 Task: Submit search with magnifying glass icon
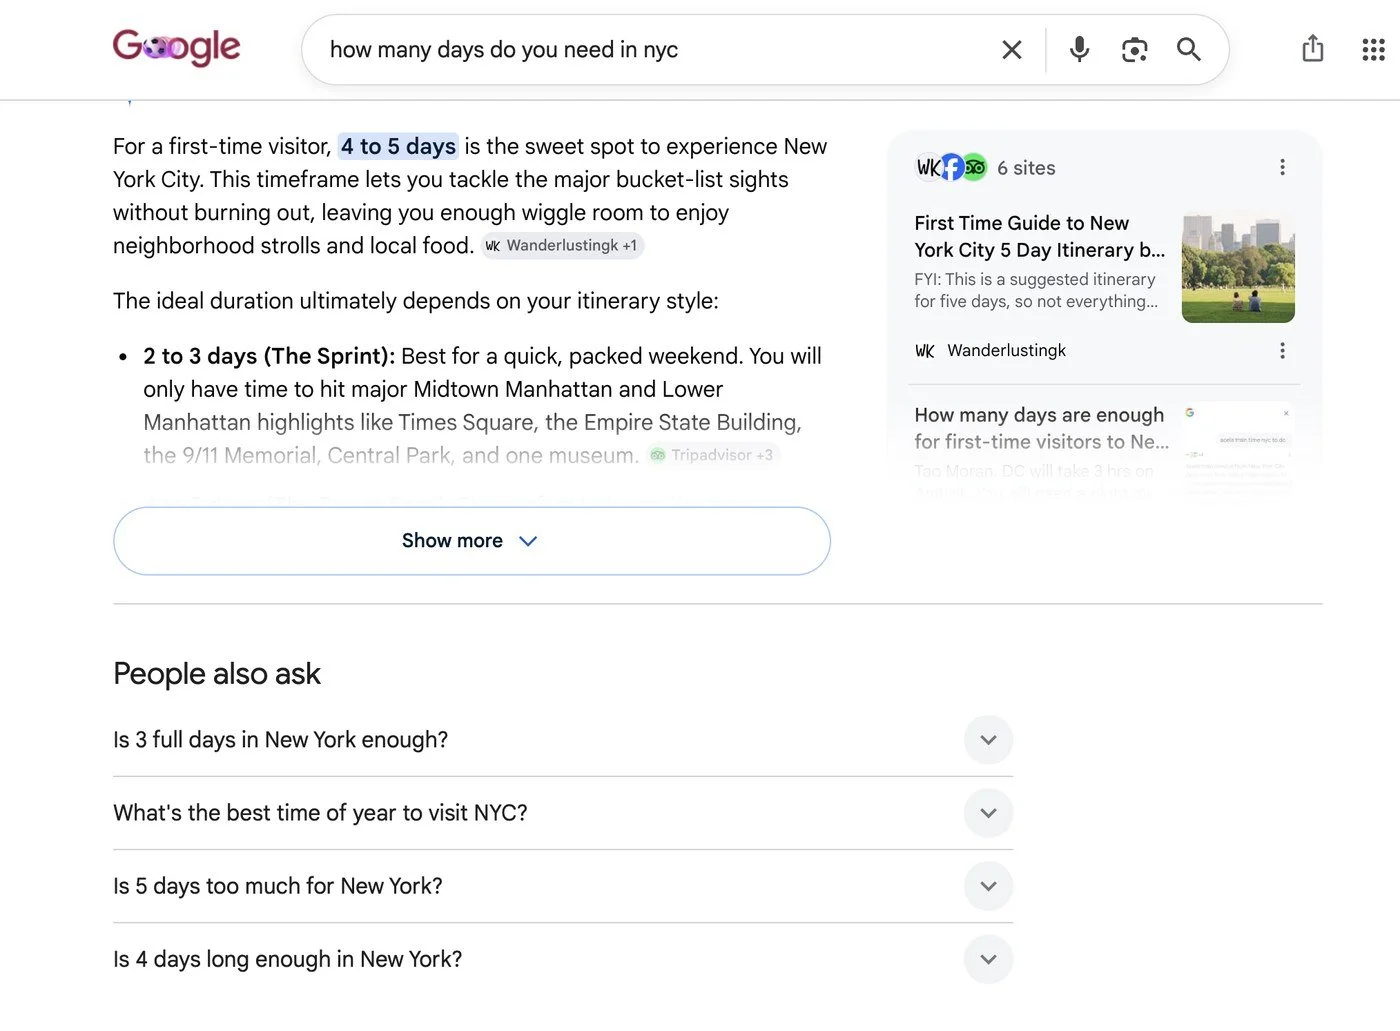(1188, 49)
